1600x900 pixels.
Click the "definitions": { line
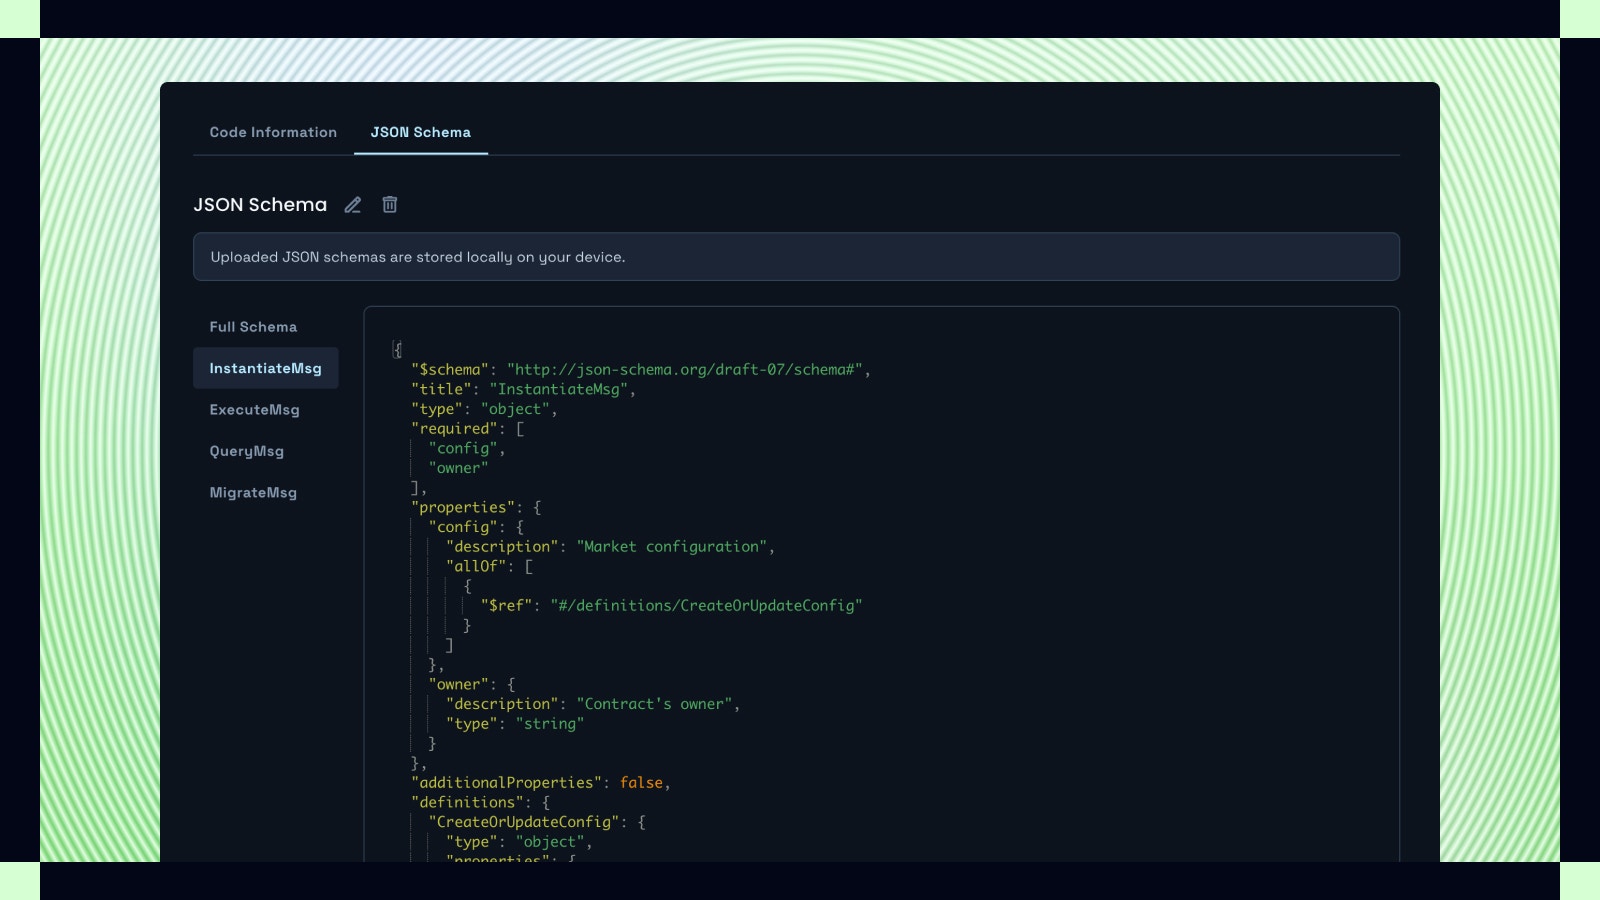point(481,802)
